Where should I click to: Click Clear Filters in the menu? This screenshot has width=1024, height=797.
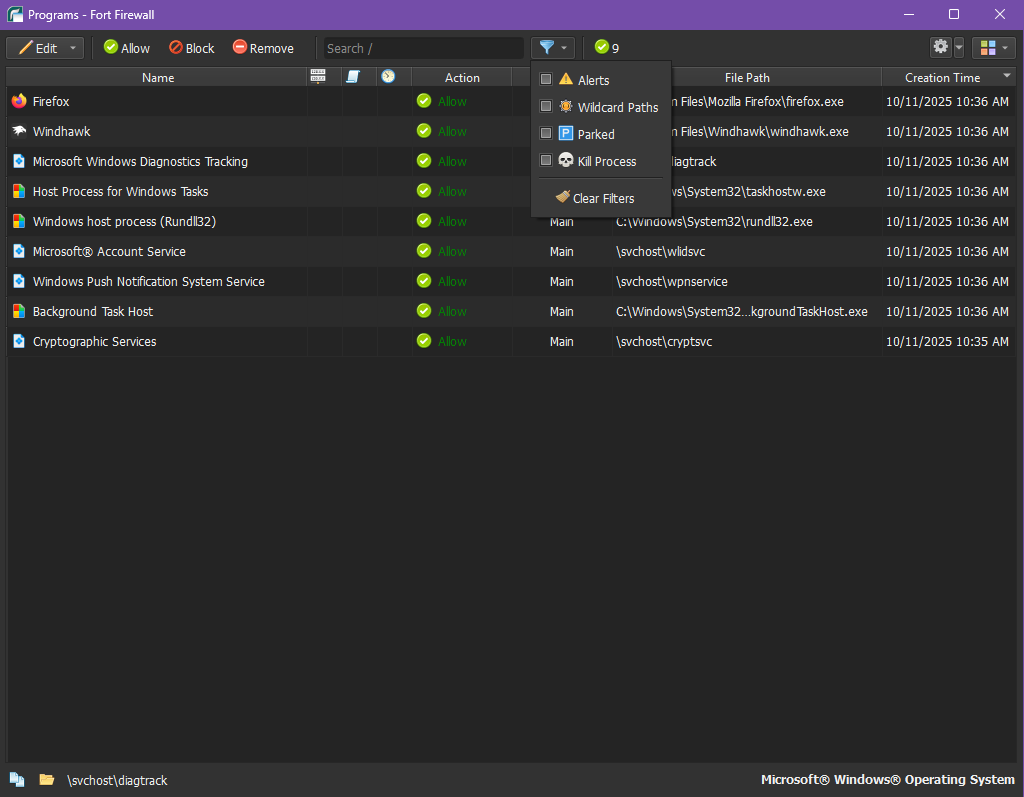[x=601, y=198]
